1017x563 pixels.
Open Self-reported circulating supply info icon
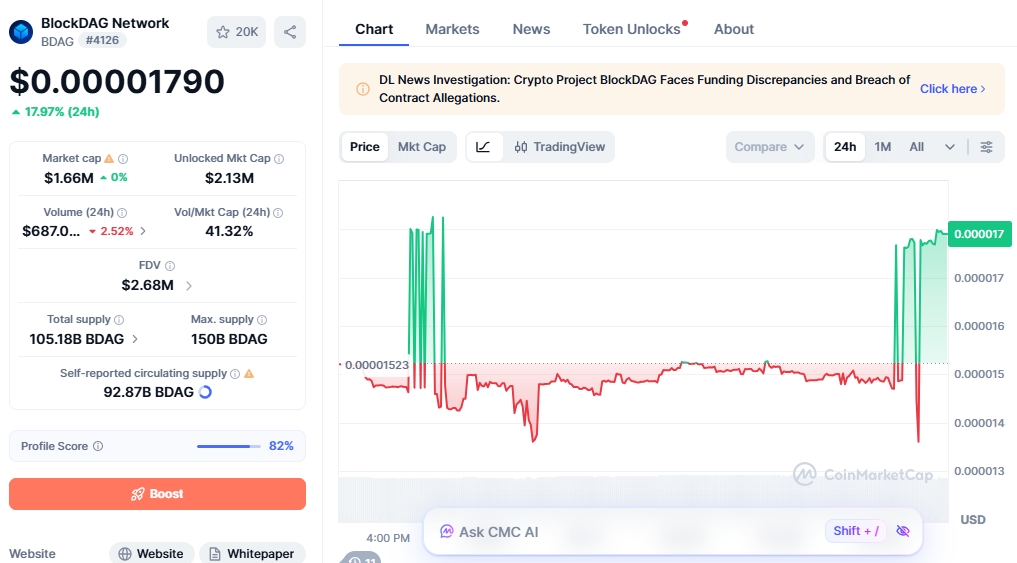click(x=235, y=373)
